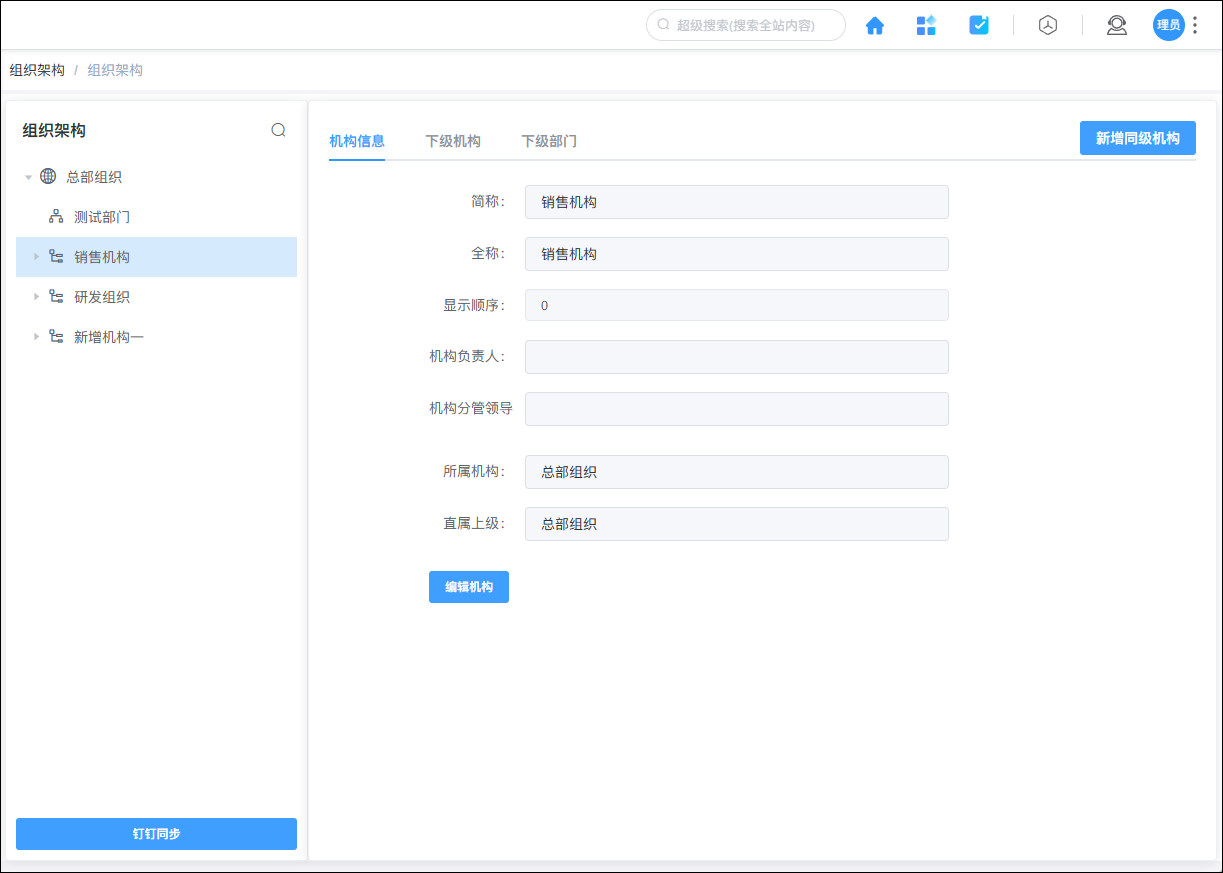Click the hexagon workflow icon in top bar
Screen dimensions: 1223x873
(1047, 25)
